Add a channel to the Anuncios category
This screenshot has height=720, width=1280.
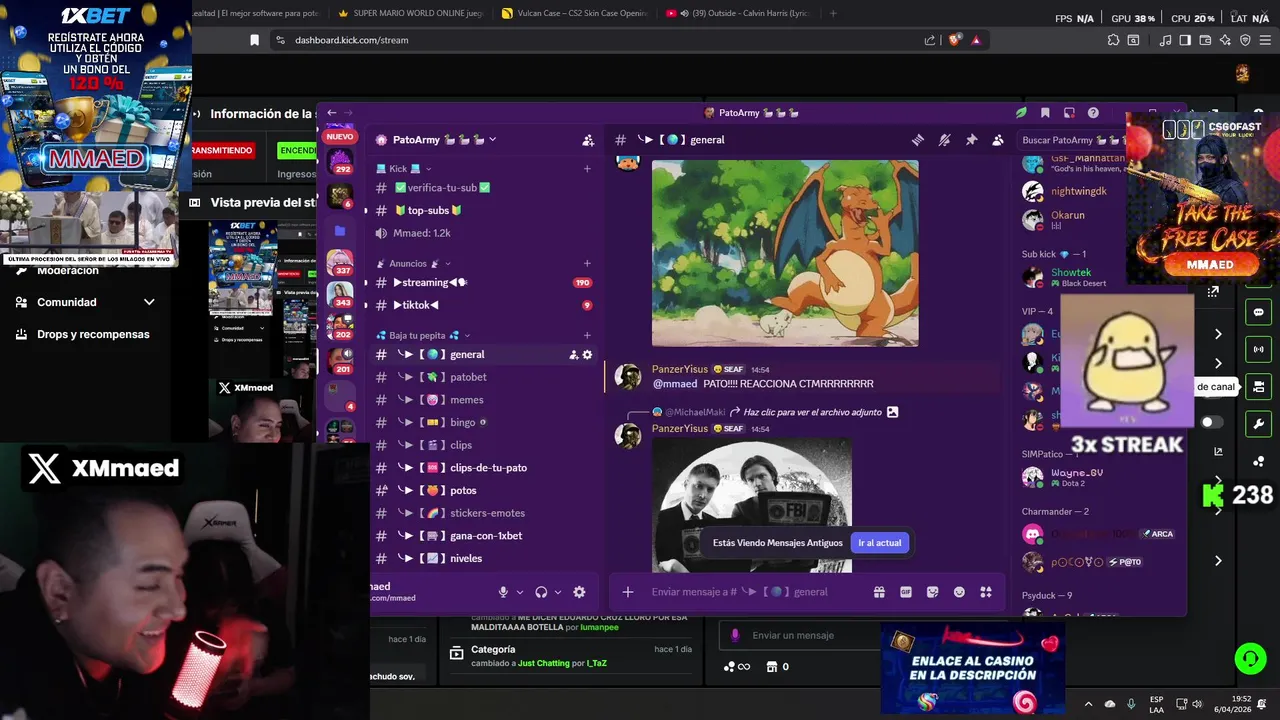point(587,263)
